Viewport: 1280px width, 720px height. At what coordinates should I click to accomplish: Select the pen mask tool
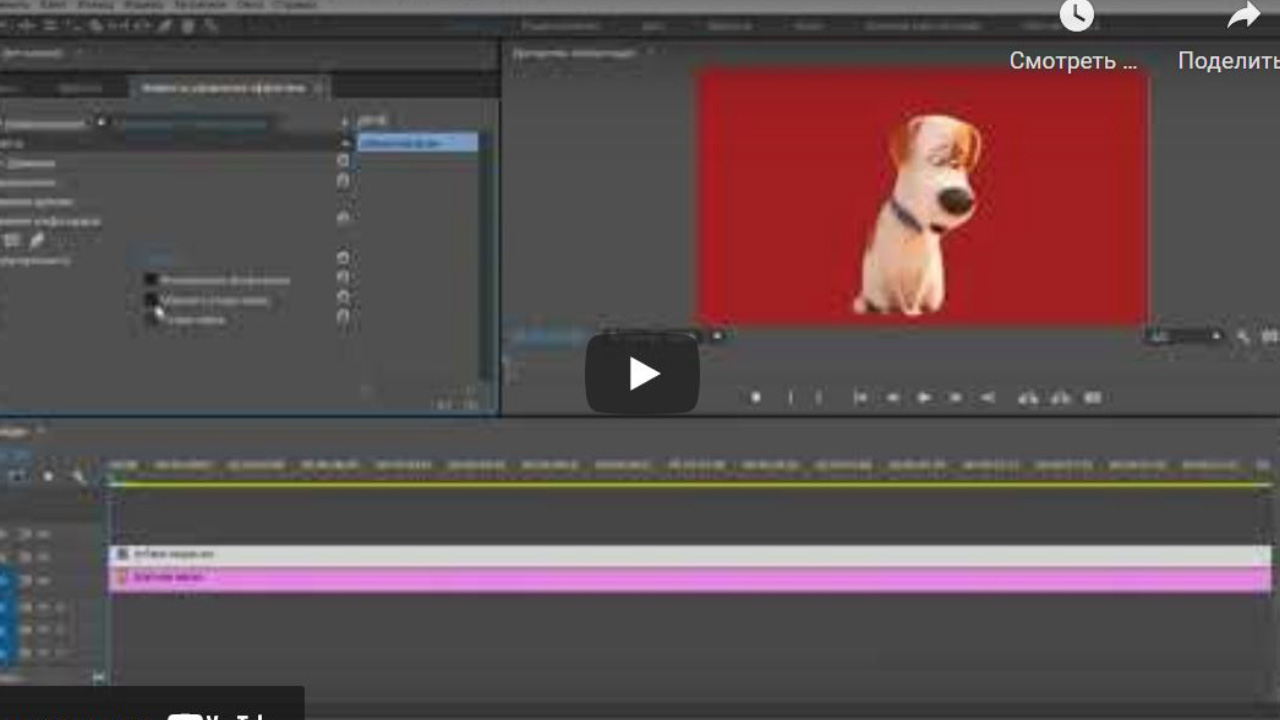36,240
